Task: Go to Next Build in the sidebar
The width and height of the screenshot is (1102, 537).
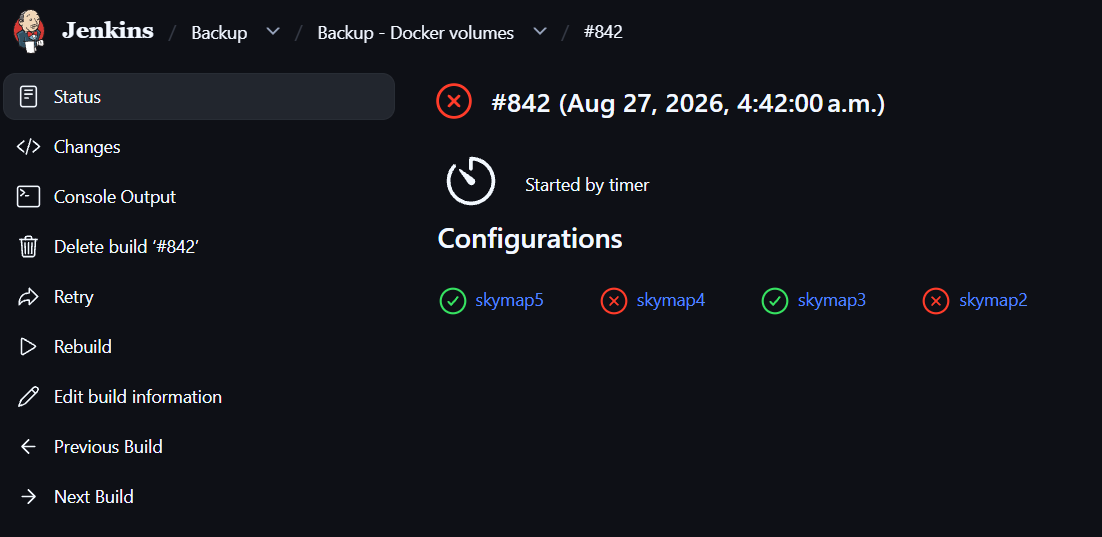Action: pyautogui.click(x=93, y=497)
